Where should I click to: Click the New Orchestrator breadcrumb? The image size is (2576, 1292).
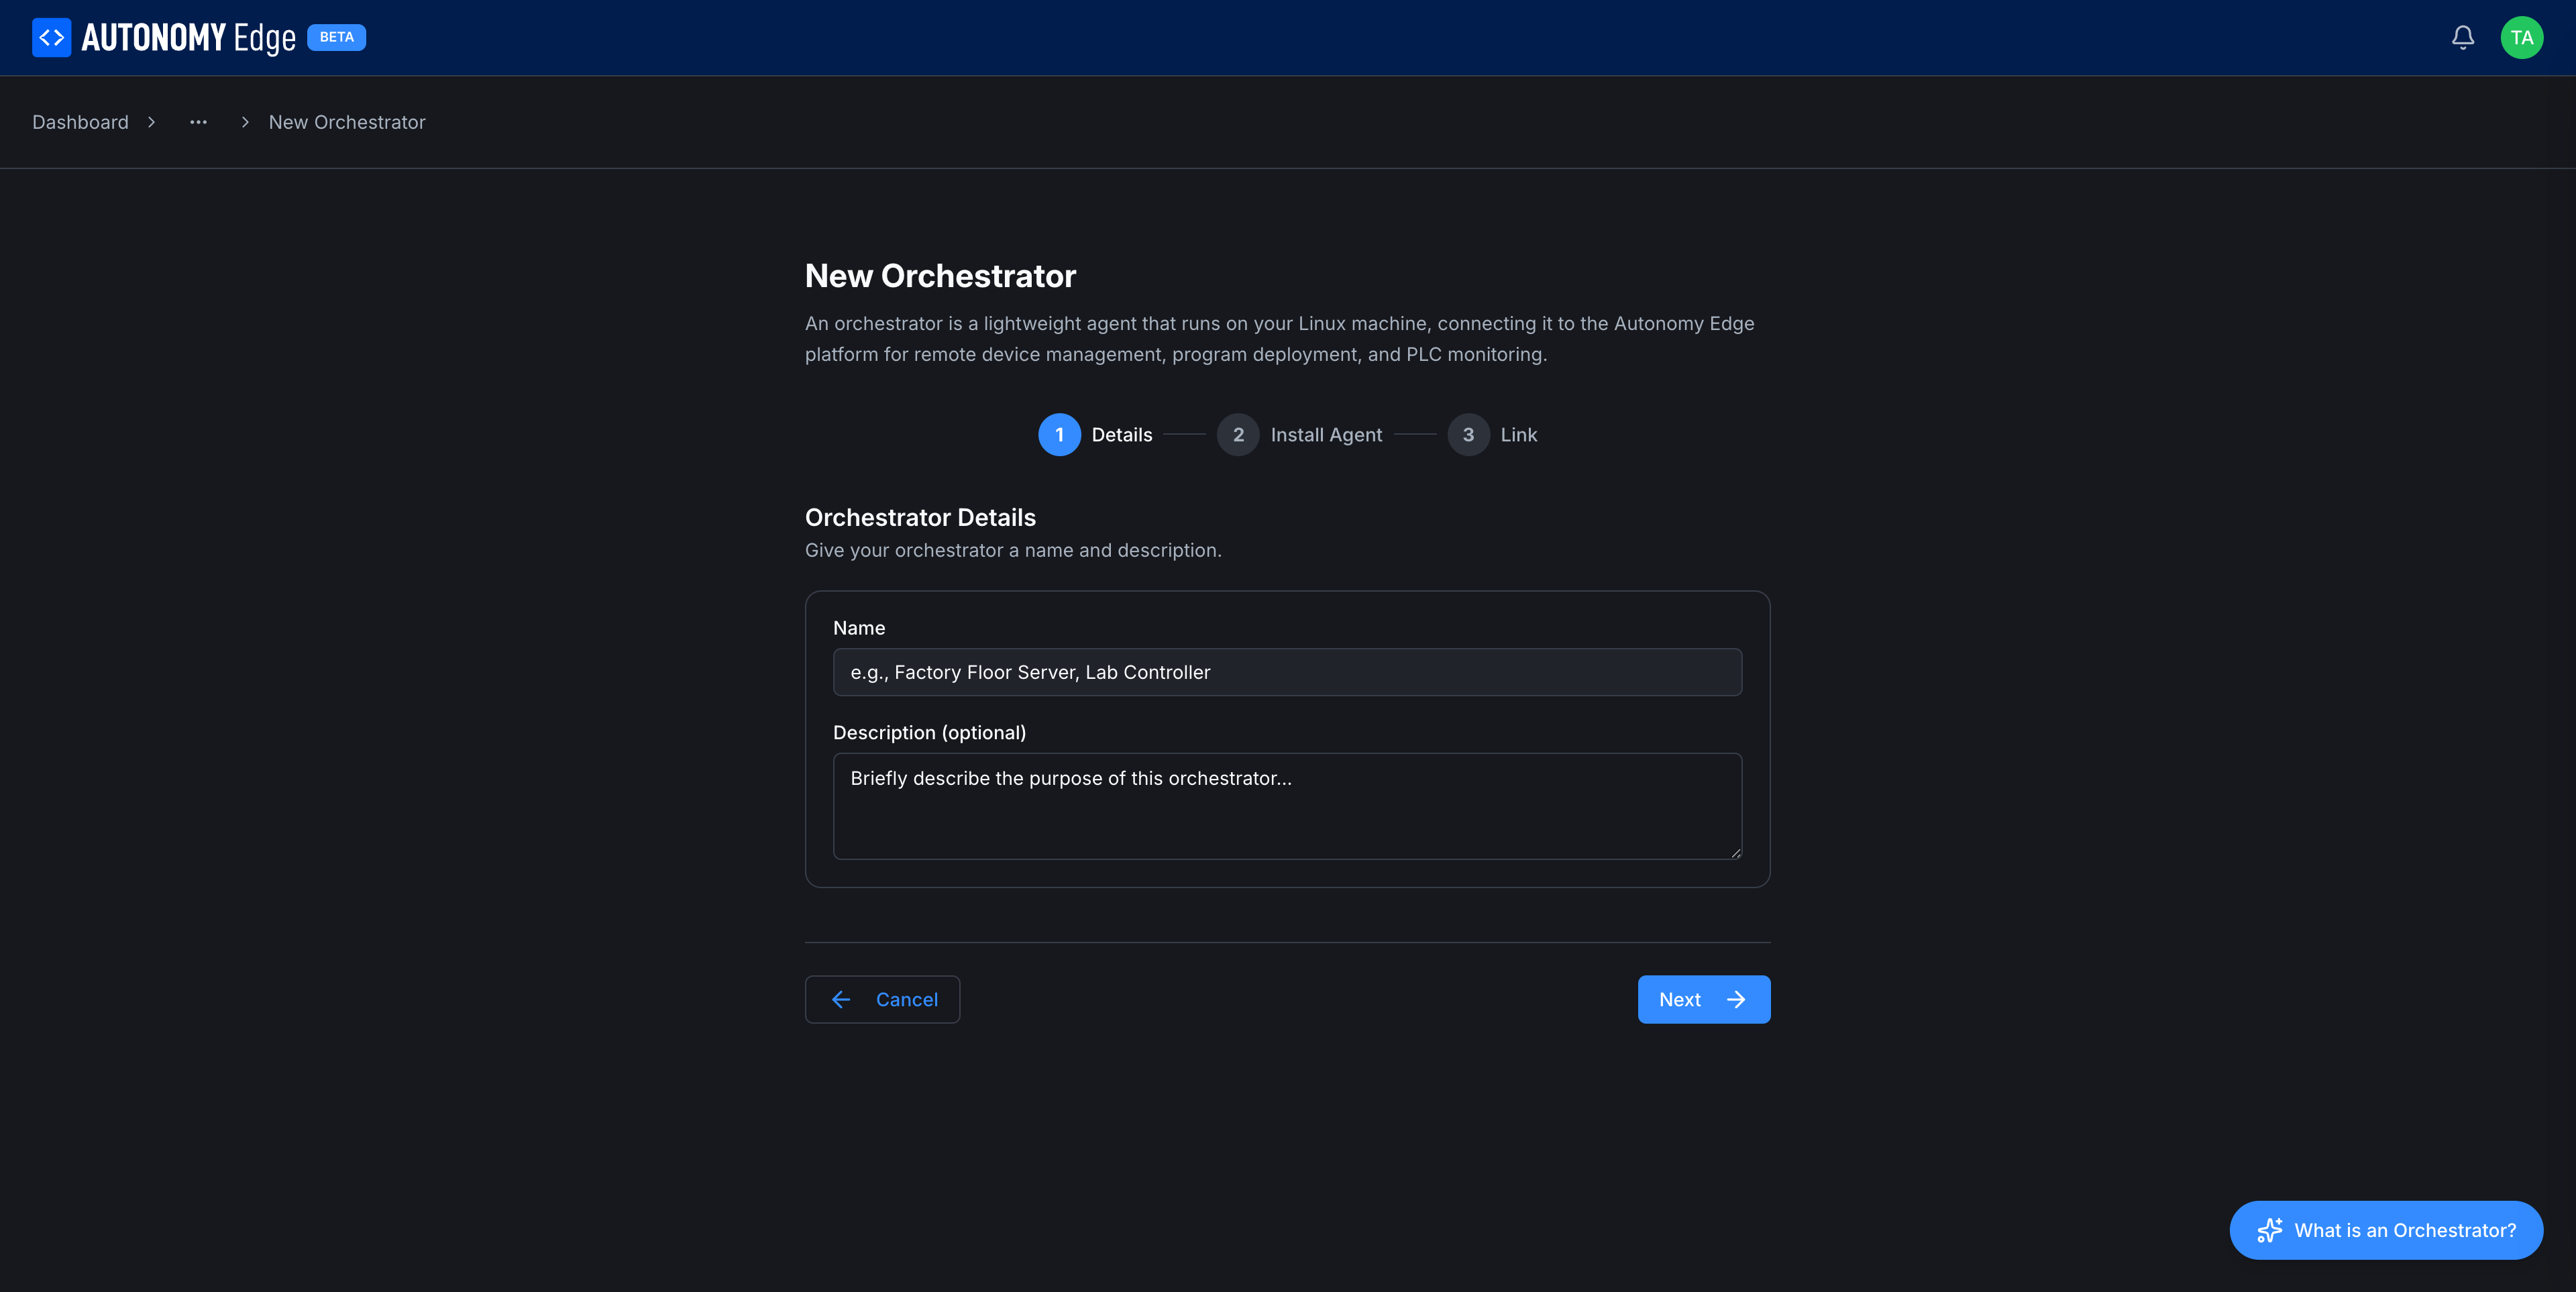pos(347,122)
